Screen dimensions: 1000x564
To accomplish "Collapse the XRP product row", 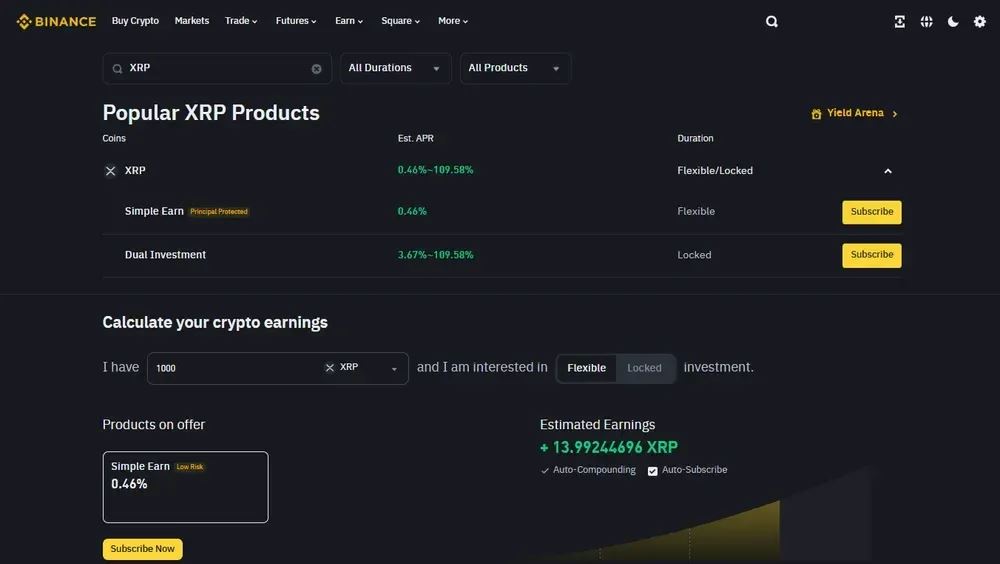I will 887,171.
